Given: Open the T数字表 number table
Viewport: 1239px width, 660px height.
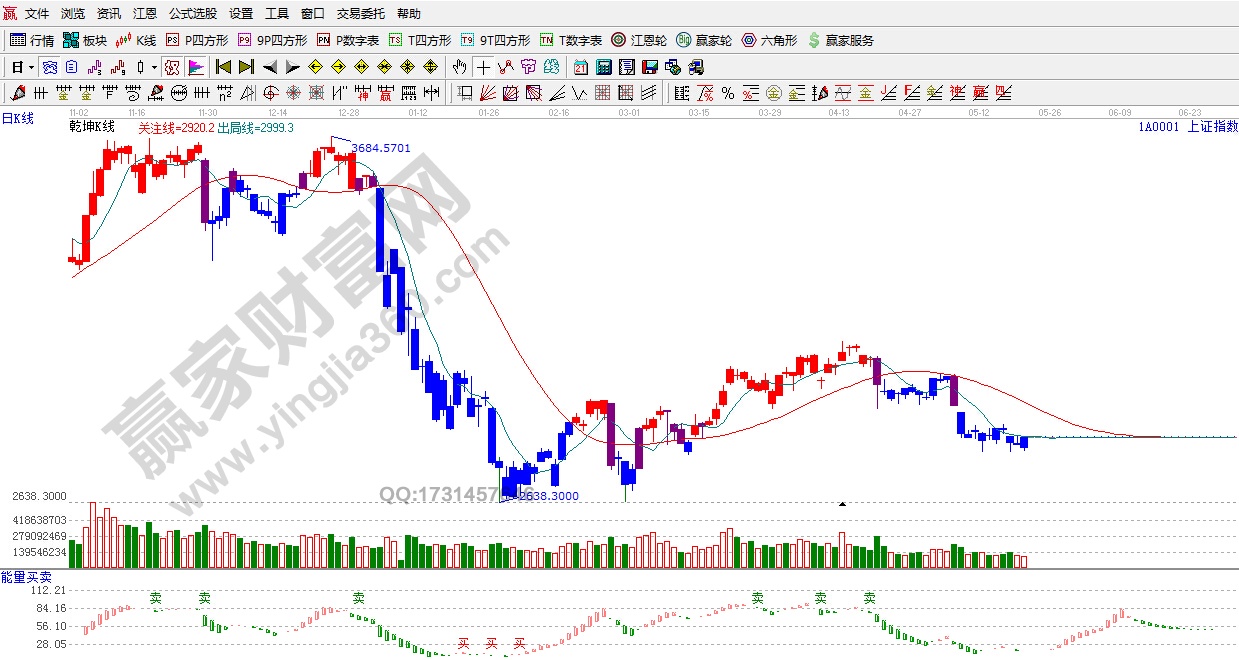Looking at the screenshot, I should [x=571, y=41].
